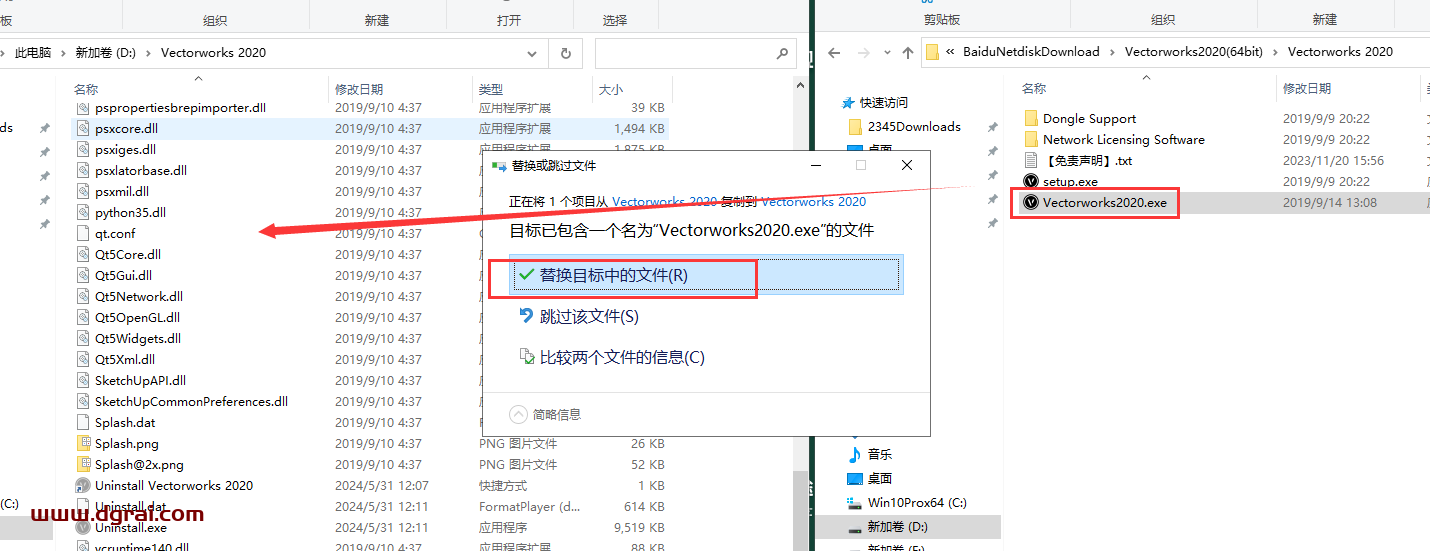This screenshot has height=551, width=1430.
Task: Select Vectorworks2020.exe in right window
Action: (1104, 202)
